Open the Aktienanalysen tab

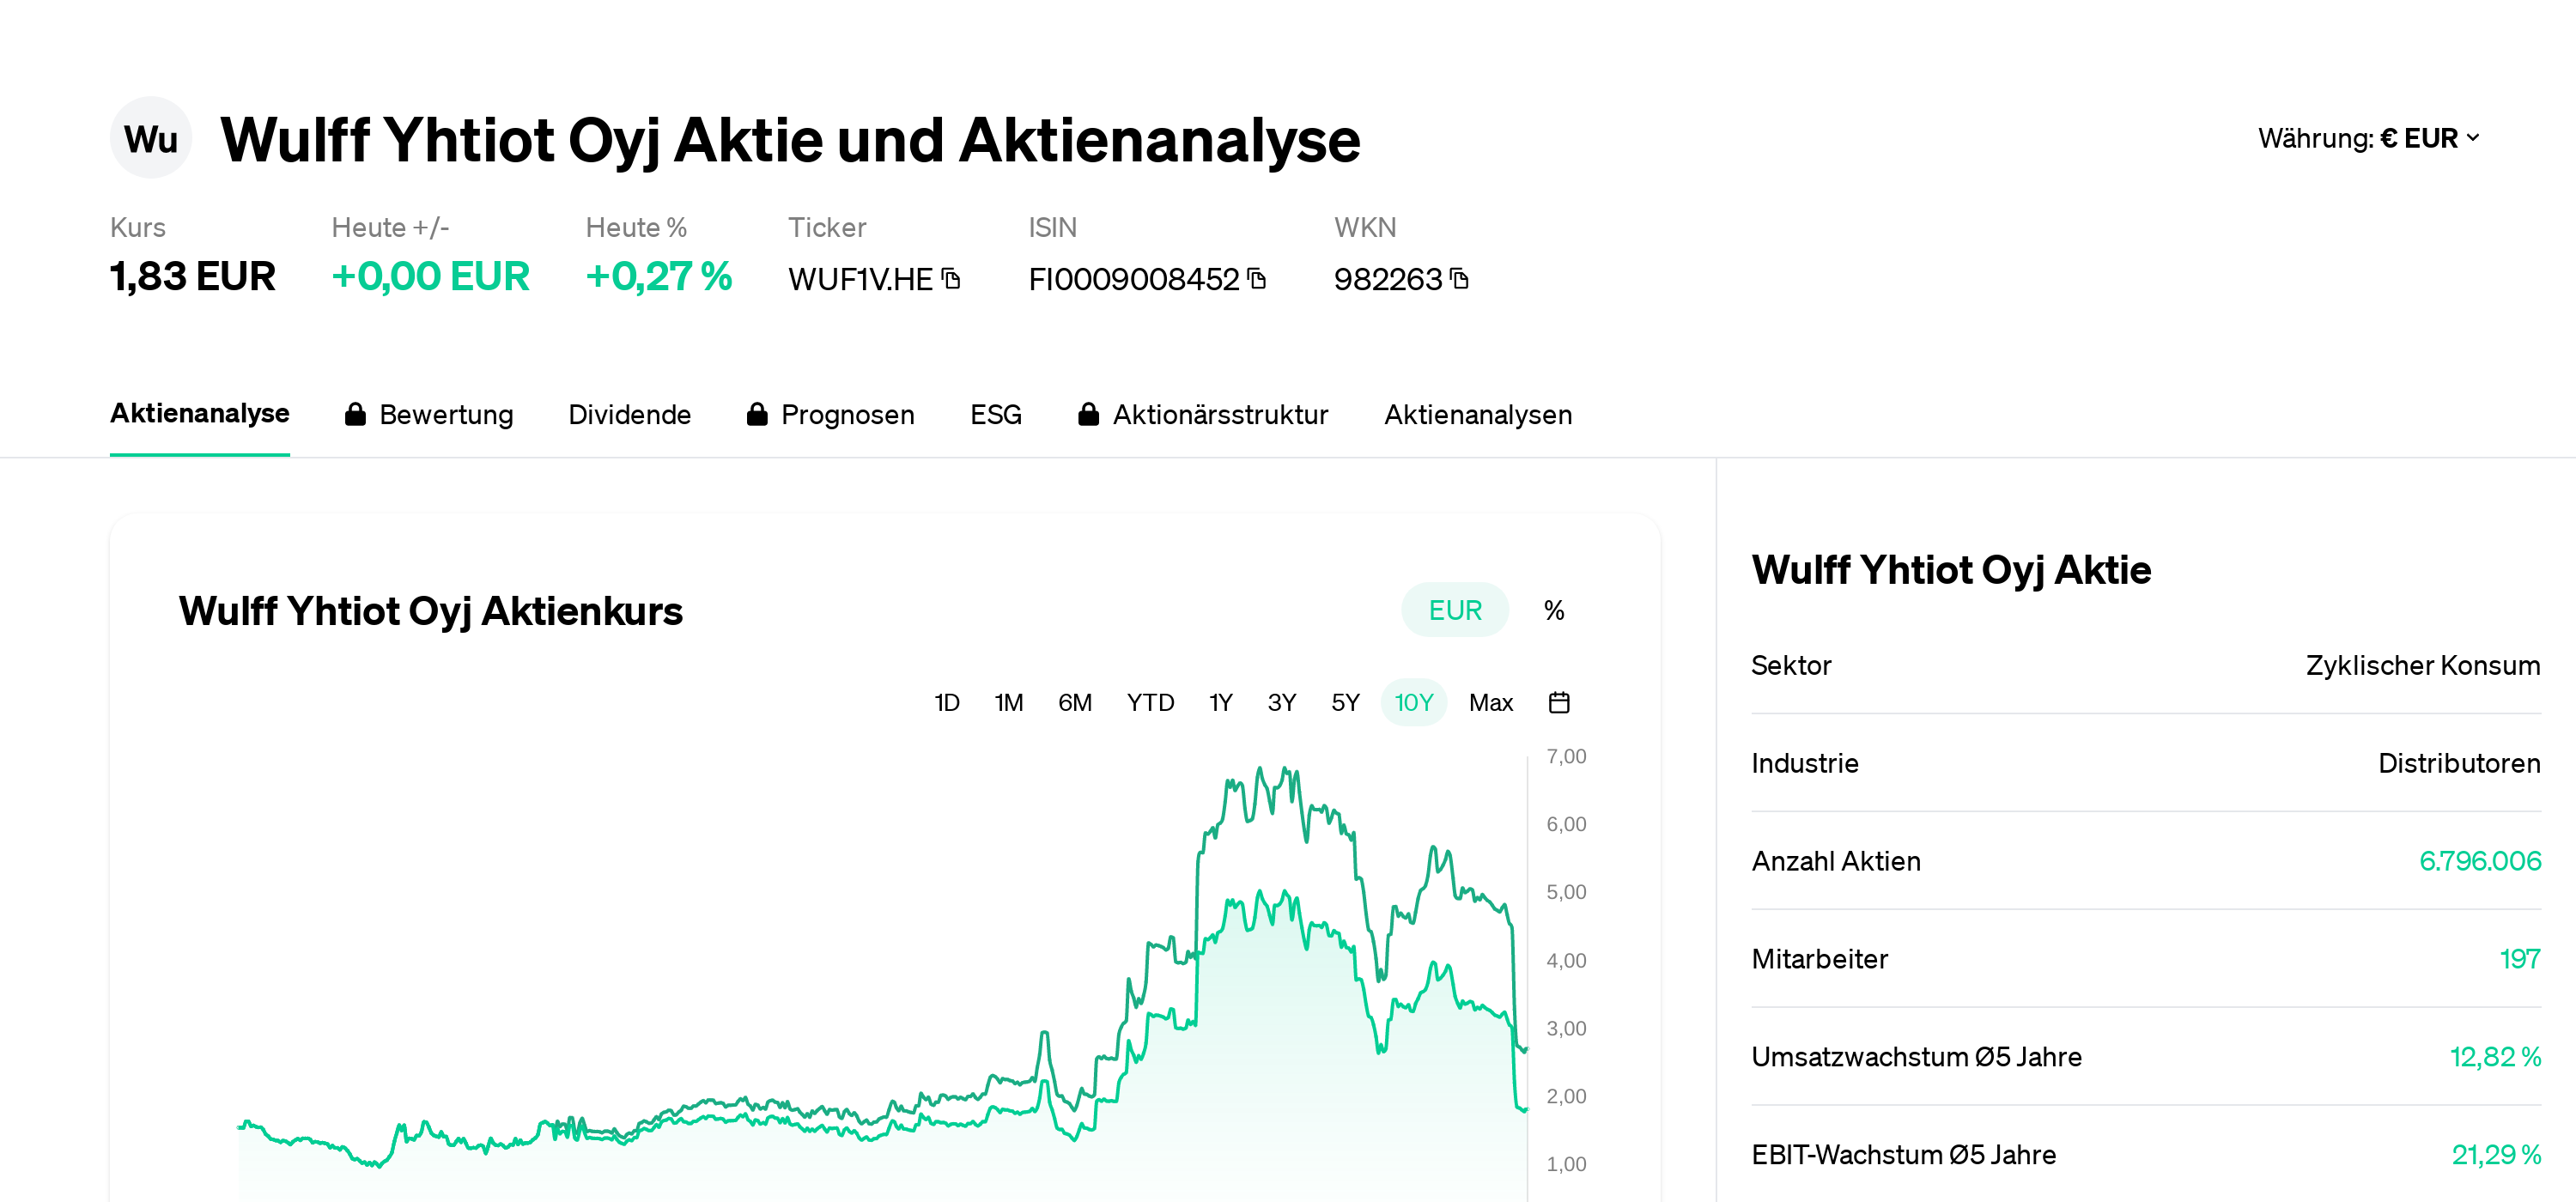pyautogui.click(x=1478, y=414)
